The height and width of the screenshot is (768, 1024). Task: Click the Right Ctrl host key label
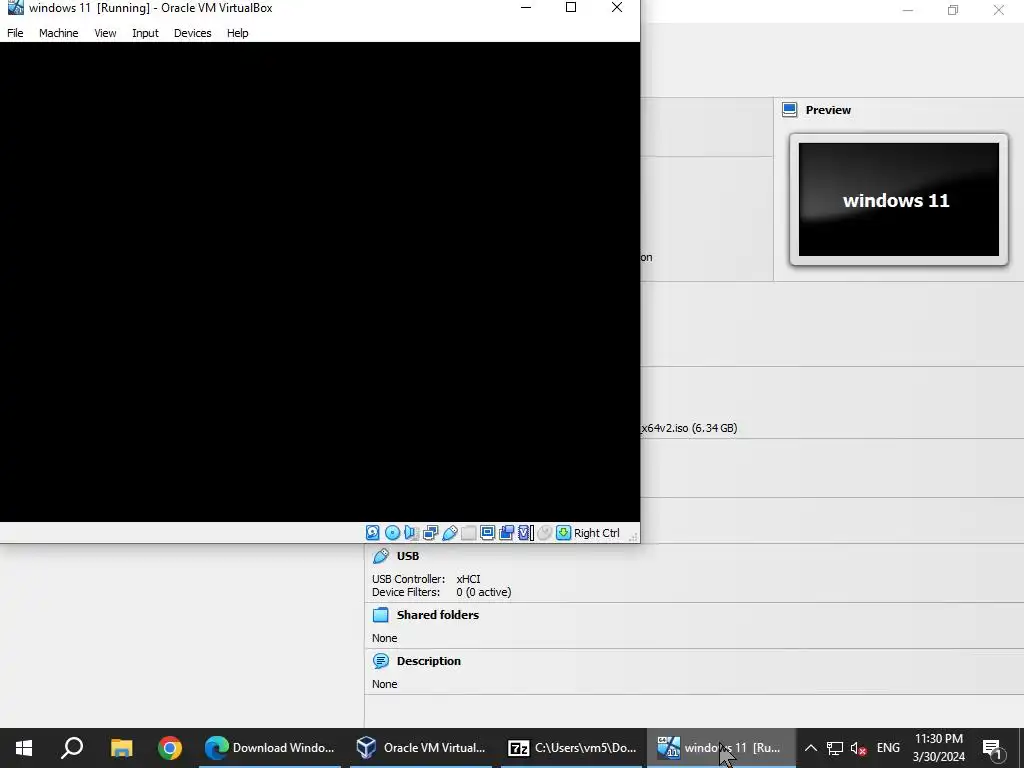pyautogui.click(x=596, y=533)
